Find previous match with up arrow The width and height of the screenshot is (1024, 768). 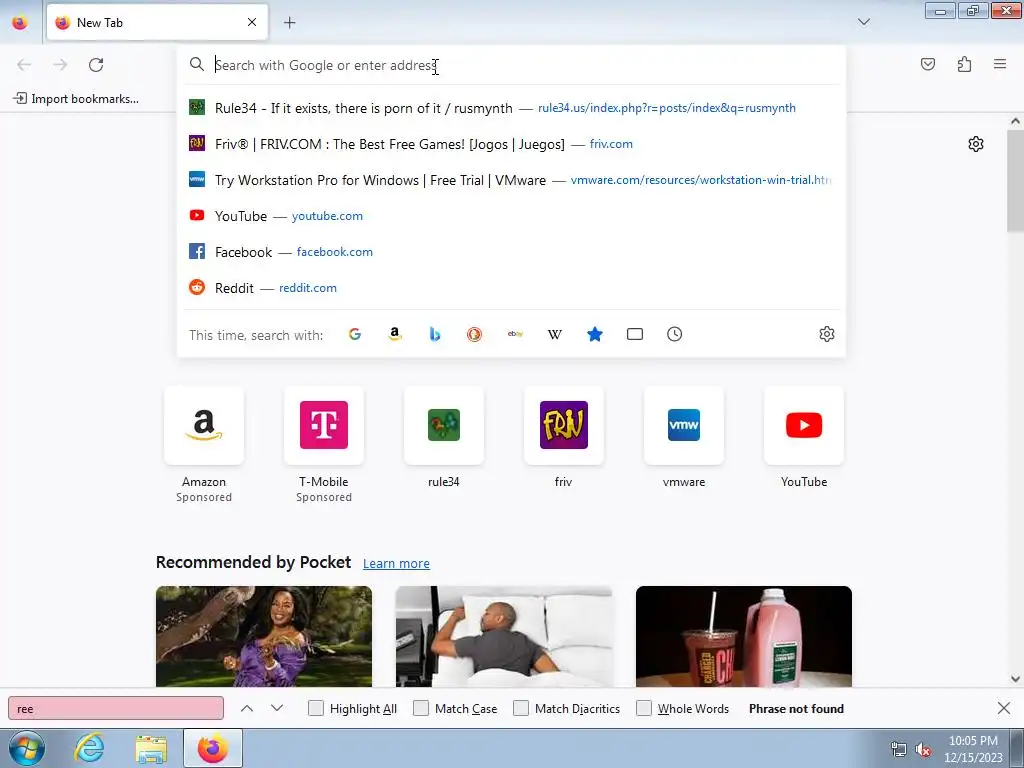coord(247,709)
